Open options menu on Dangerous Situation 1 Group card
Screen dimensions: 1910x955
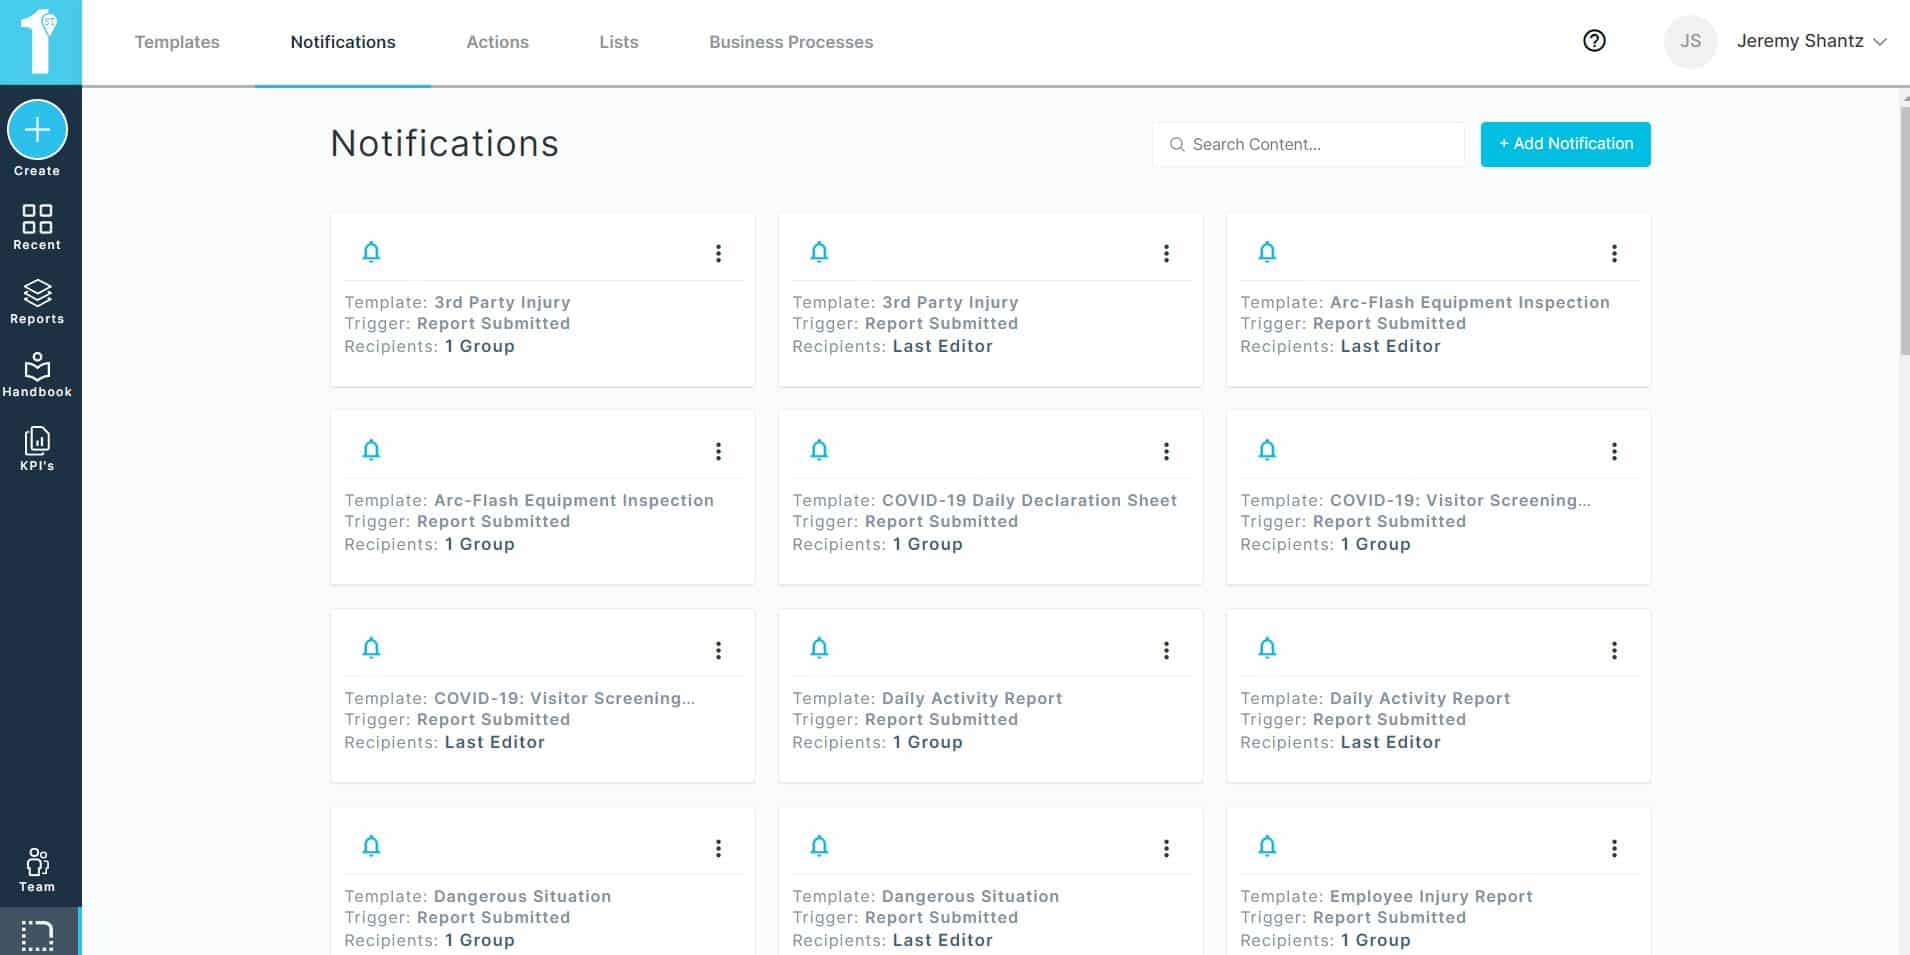718,849
